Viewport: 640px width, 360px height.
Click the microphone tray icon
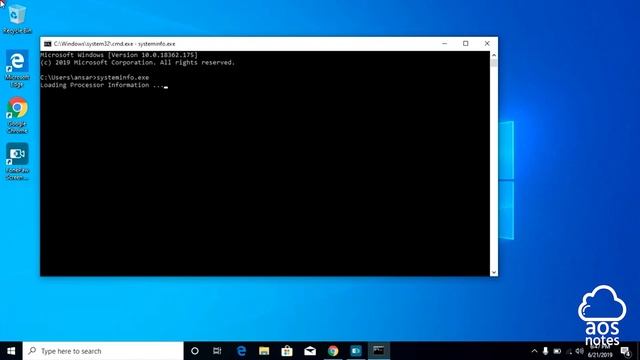point(545,351)
